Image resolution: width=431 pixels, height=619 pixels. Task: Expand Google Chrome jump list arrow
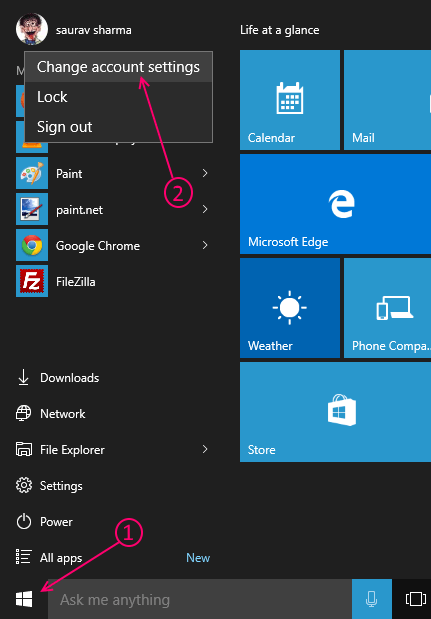click(205, 245)
